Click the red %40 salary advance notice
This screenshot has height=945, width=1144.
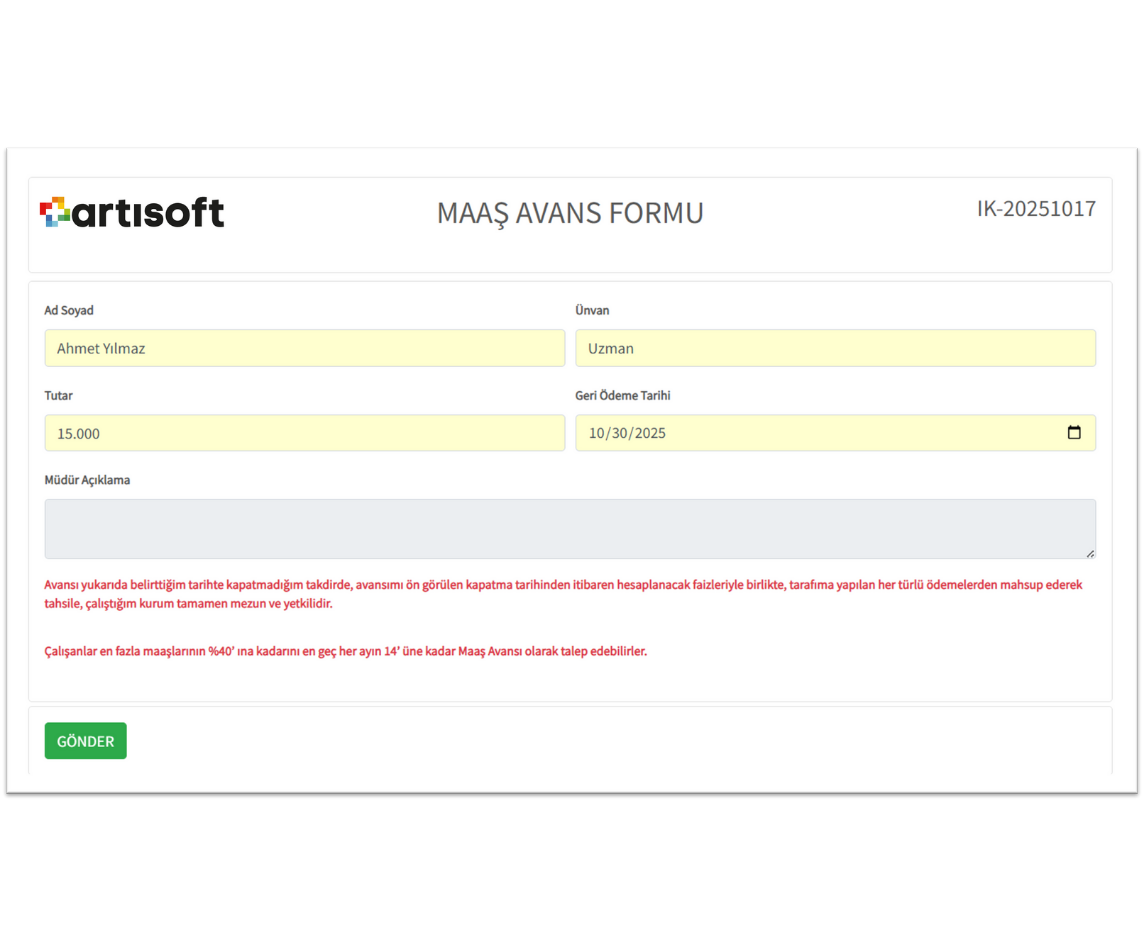tap(345, 651)
